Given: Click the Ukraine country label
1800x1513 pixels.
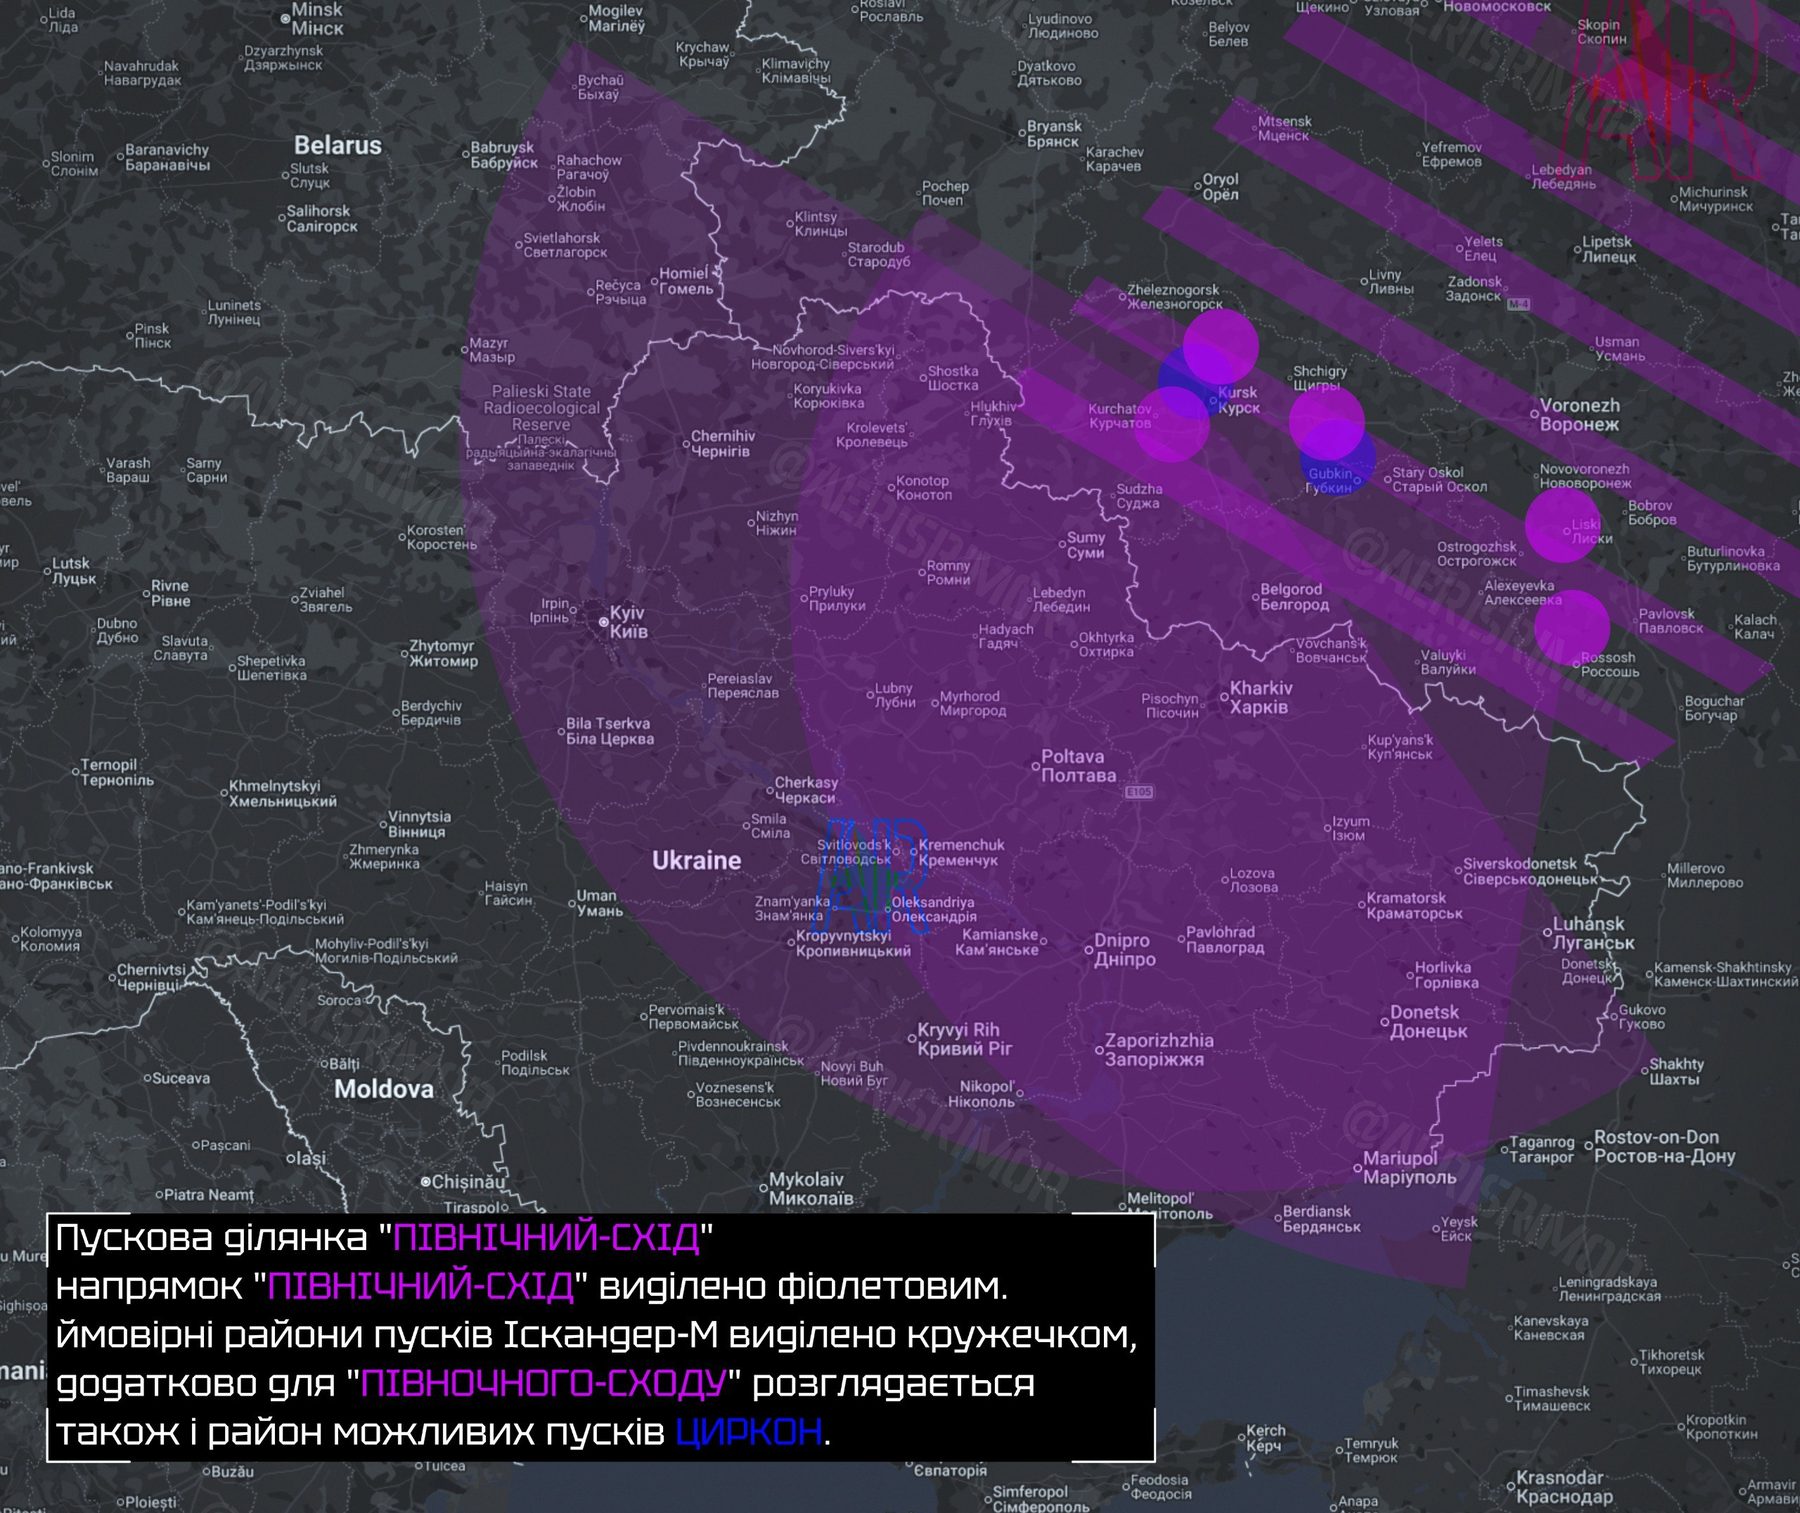Looking at the screenshot, I should click(696, 860).
